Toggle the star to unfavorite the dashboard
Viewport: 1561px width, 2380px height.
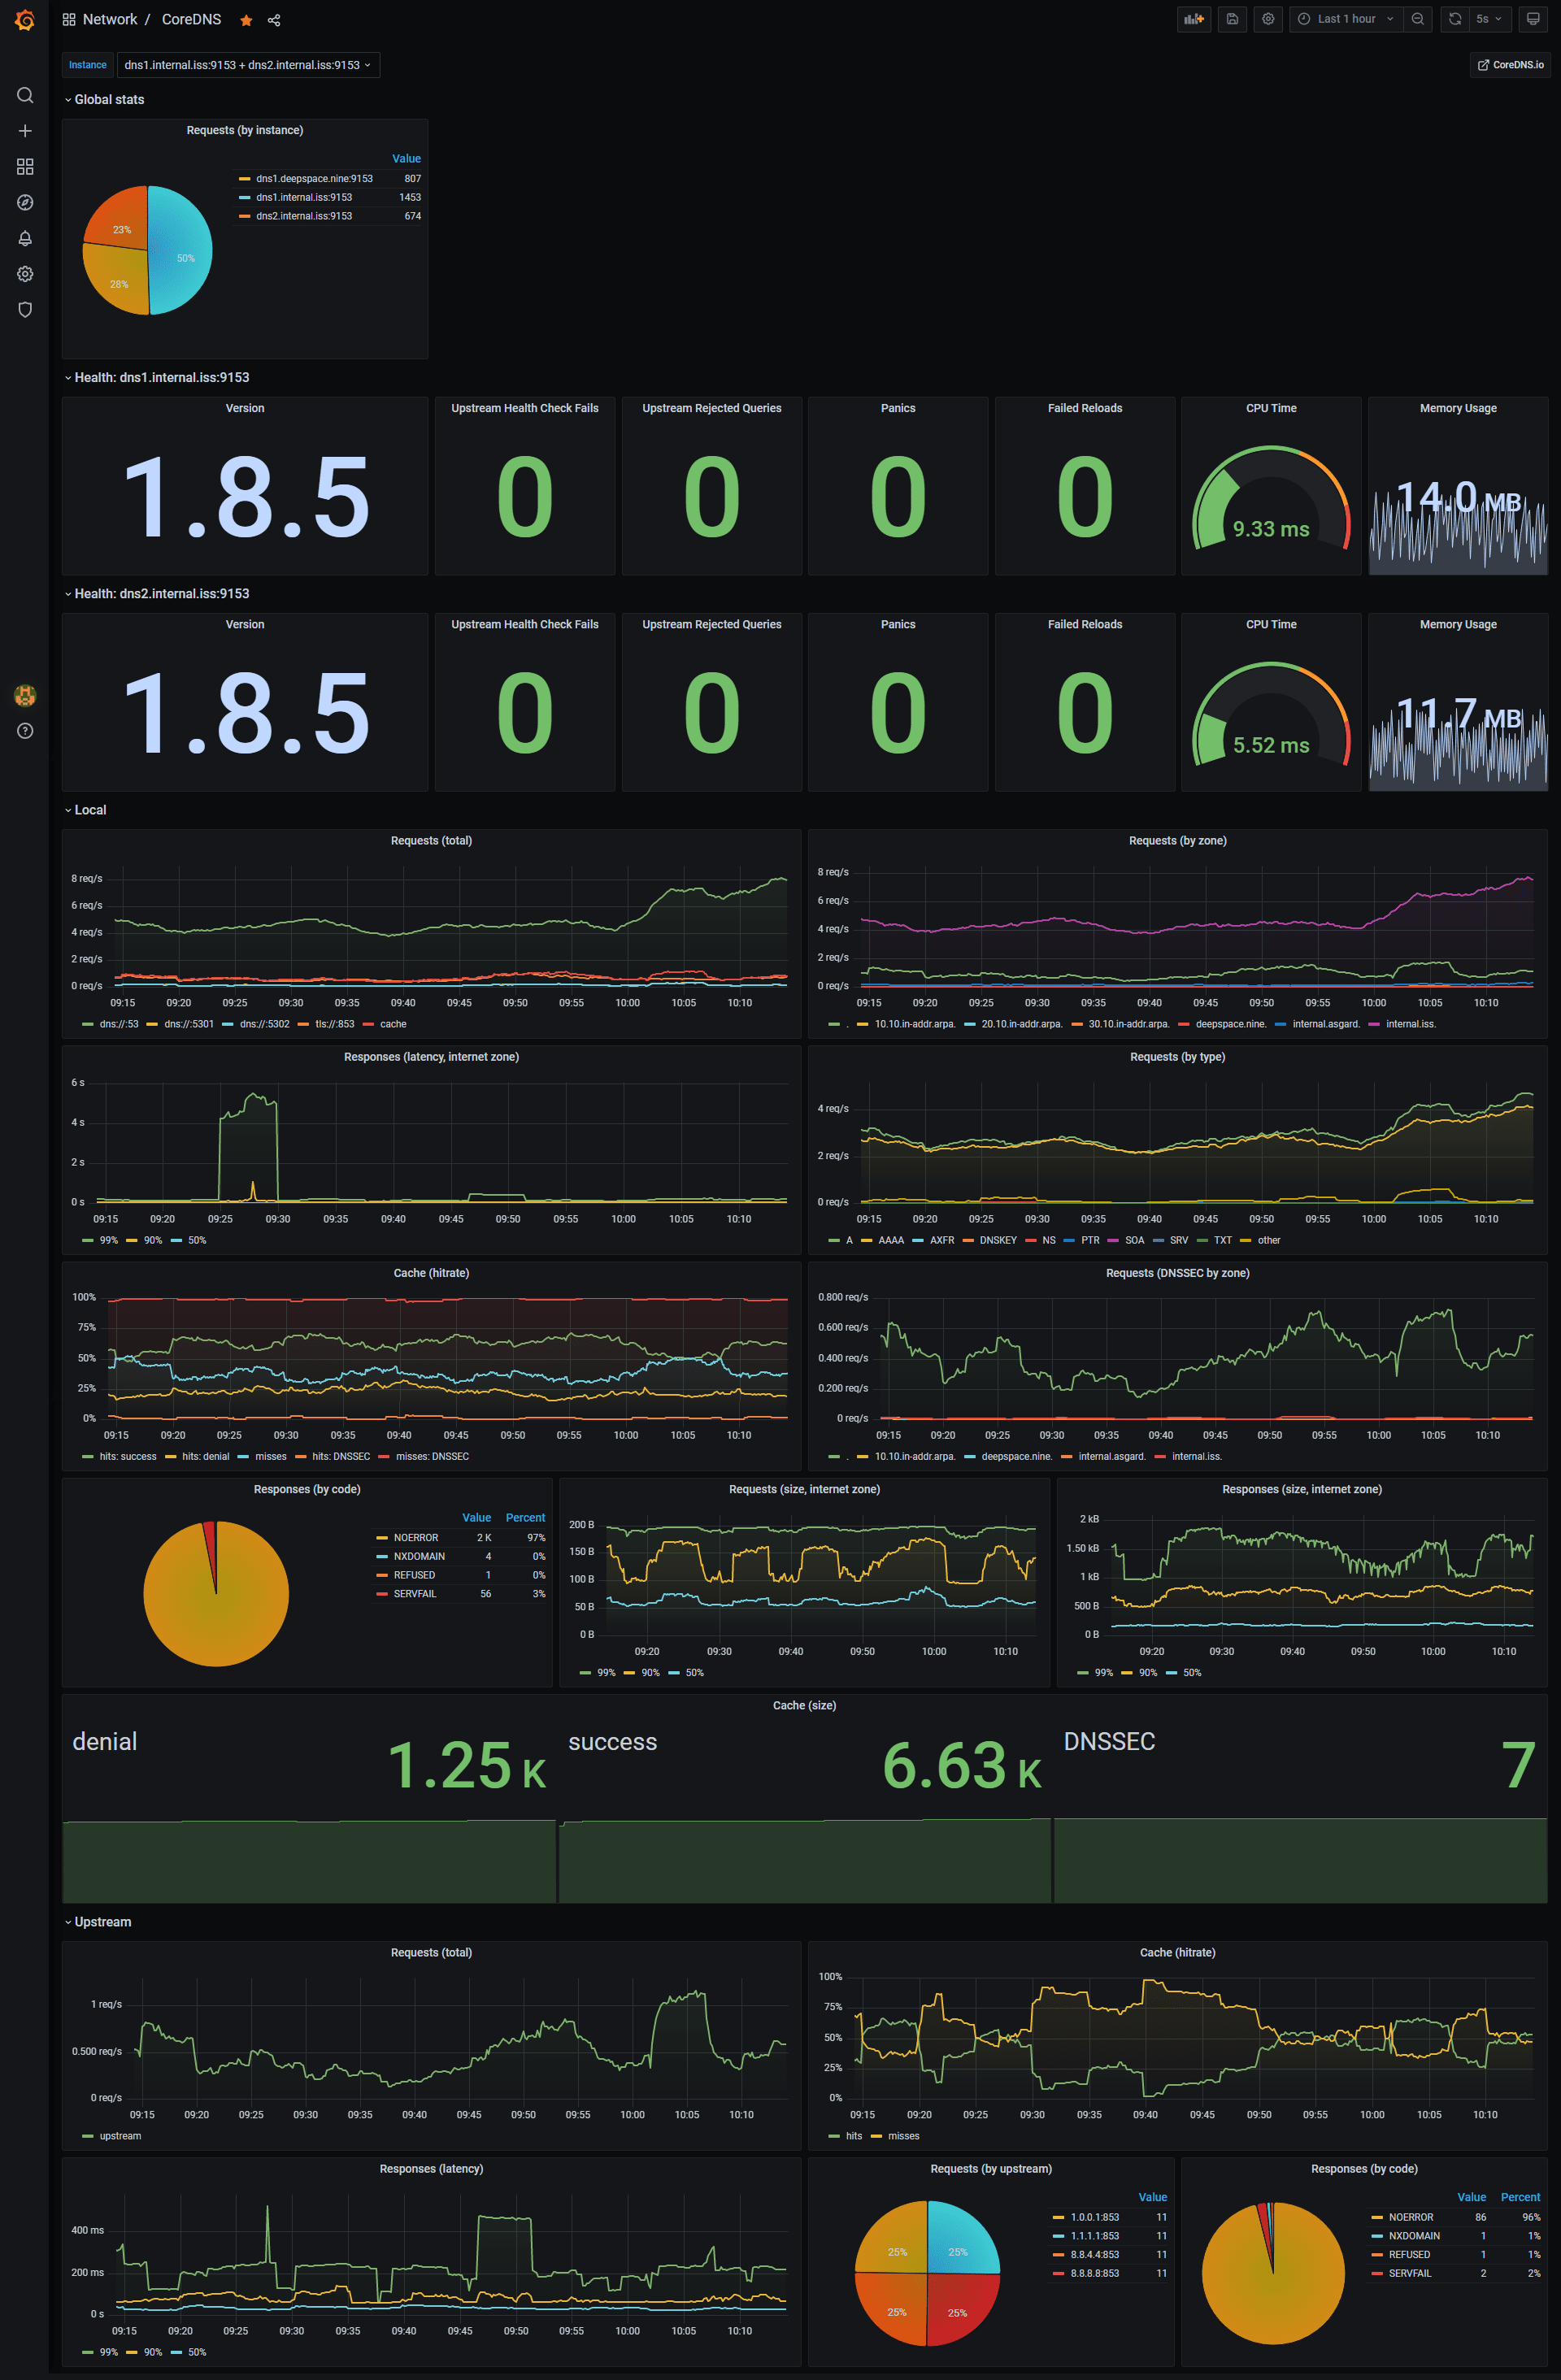pyautogui.click(x=246, y=20)
